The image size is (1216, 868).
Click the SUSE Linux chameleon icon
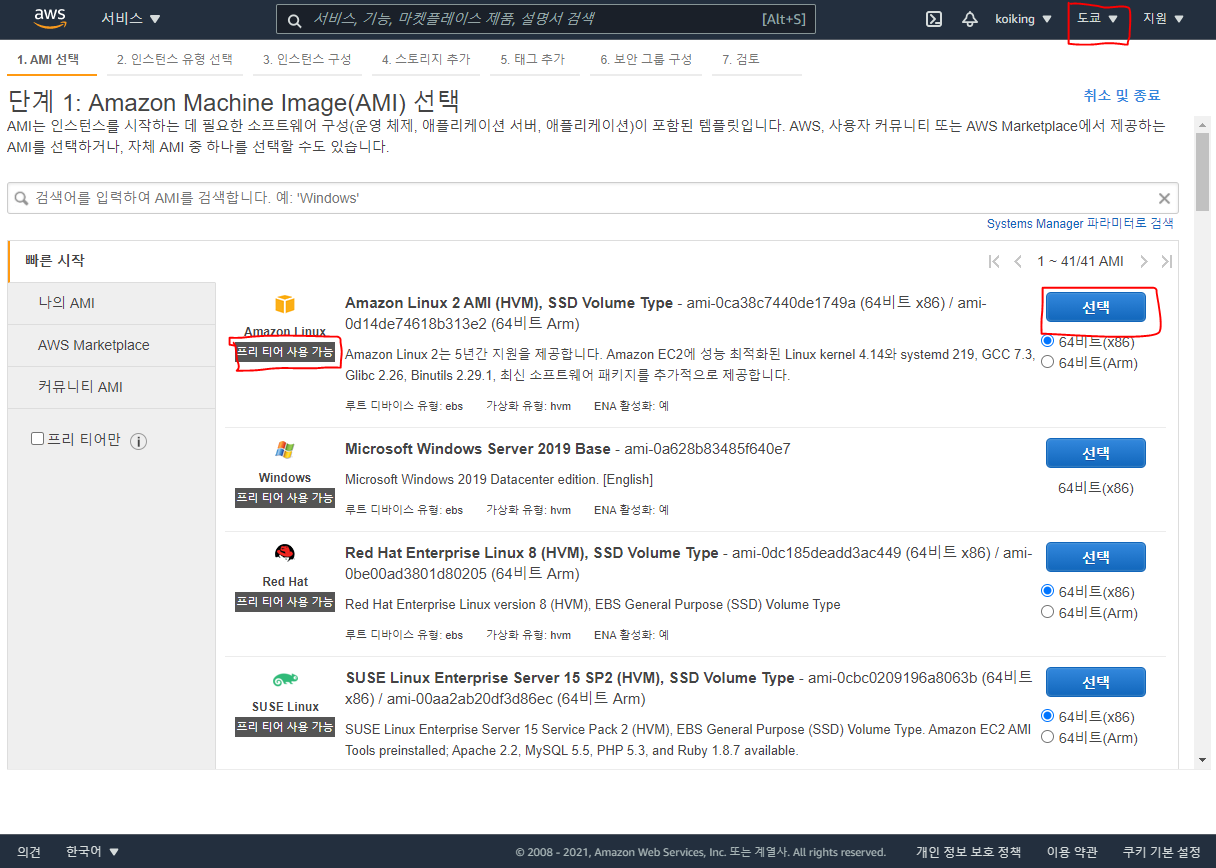pos(285,679)
